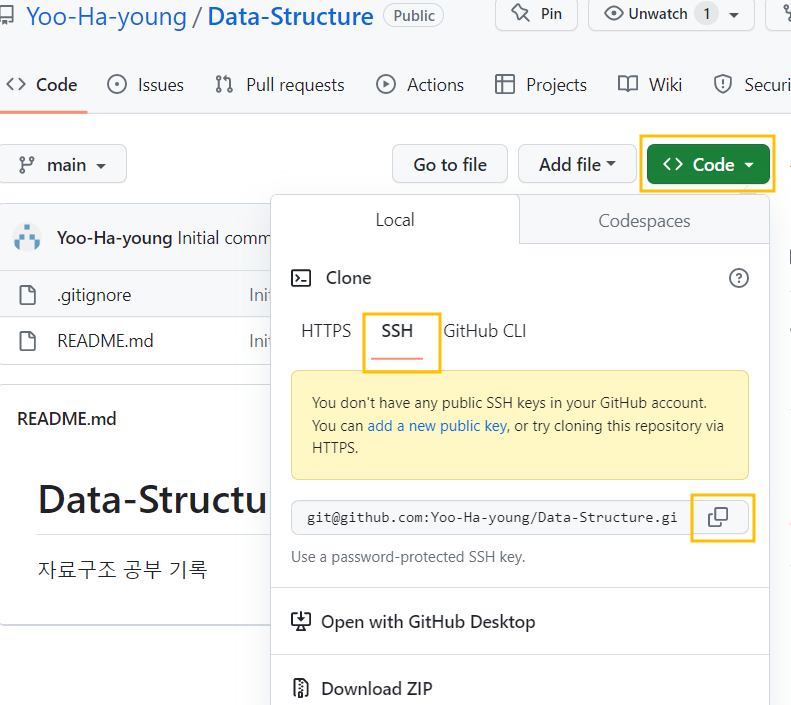The width and height of the screenshot is (791, 705).
Task: Open the Wiki tab
Action: 650,85
